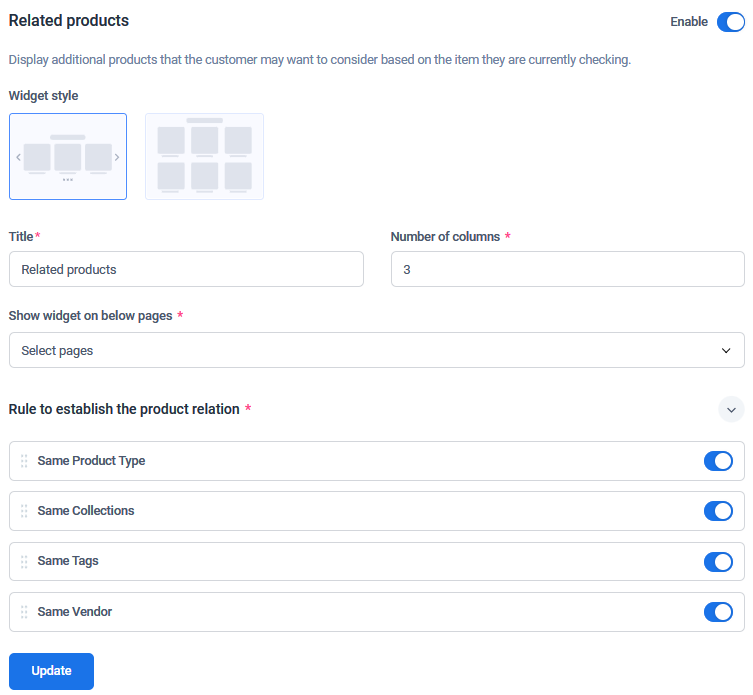Click the Same Tags rule label
Viewport: 753px width, 695px height.
coord(68,561)
